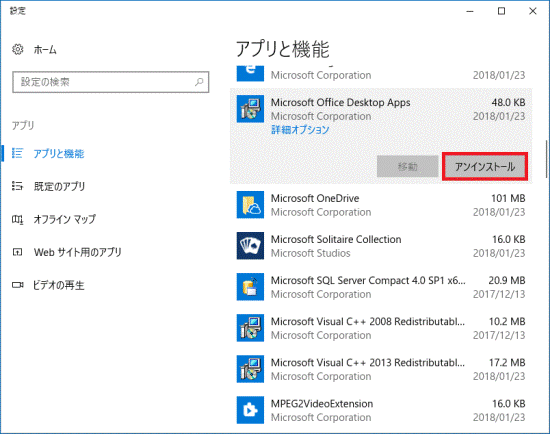Open 既定のアプリ settings
The image size is (550, 434).
[59, 186]
